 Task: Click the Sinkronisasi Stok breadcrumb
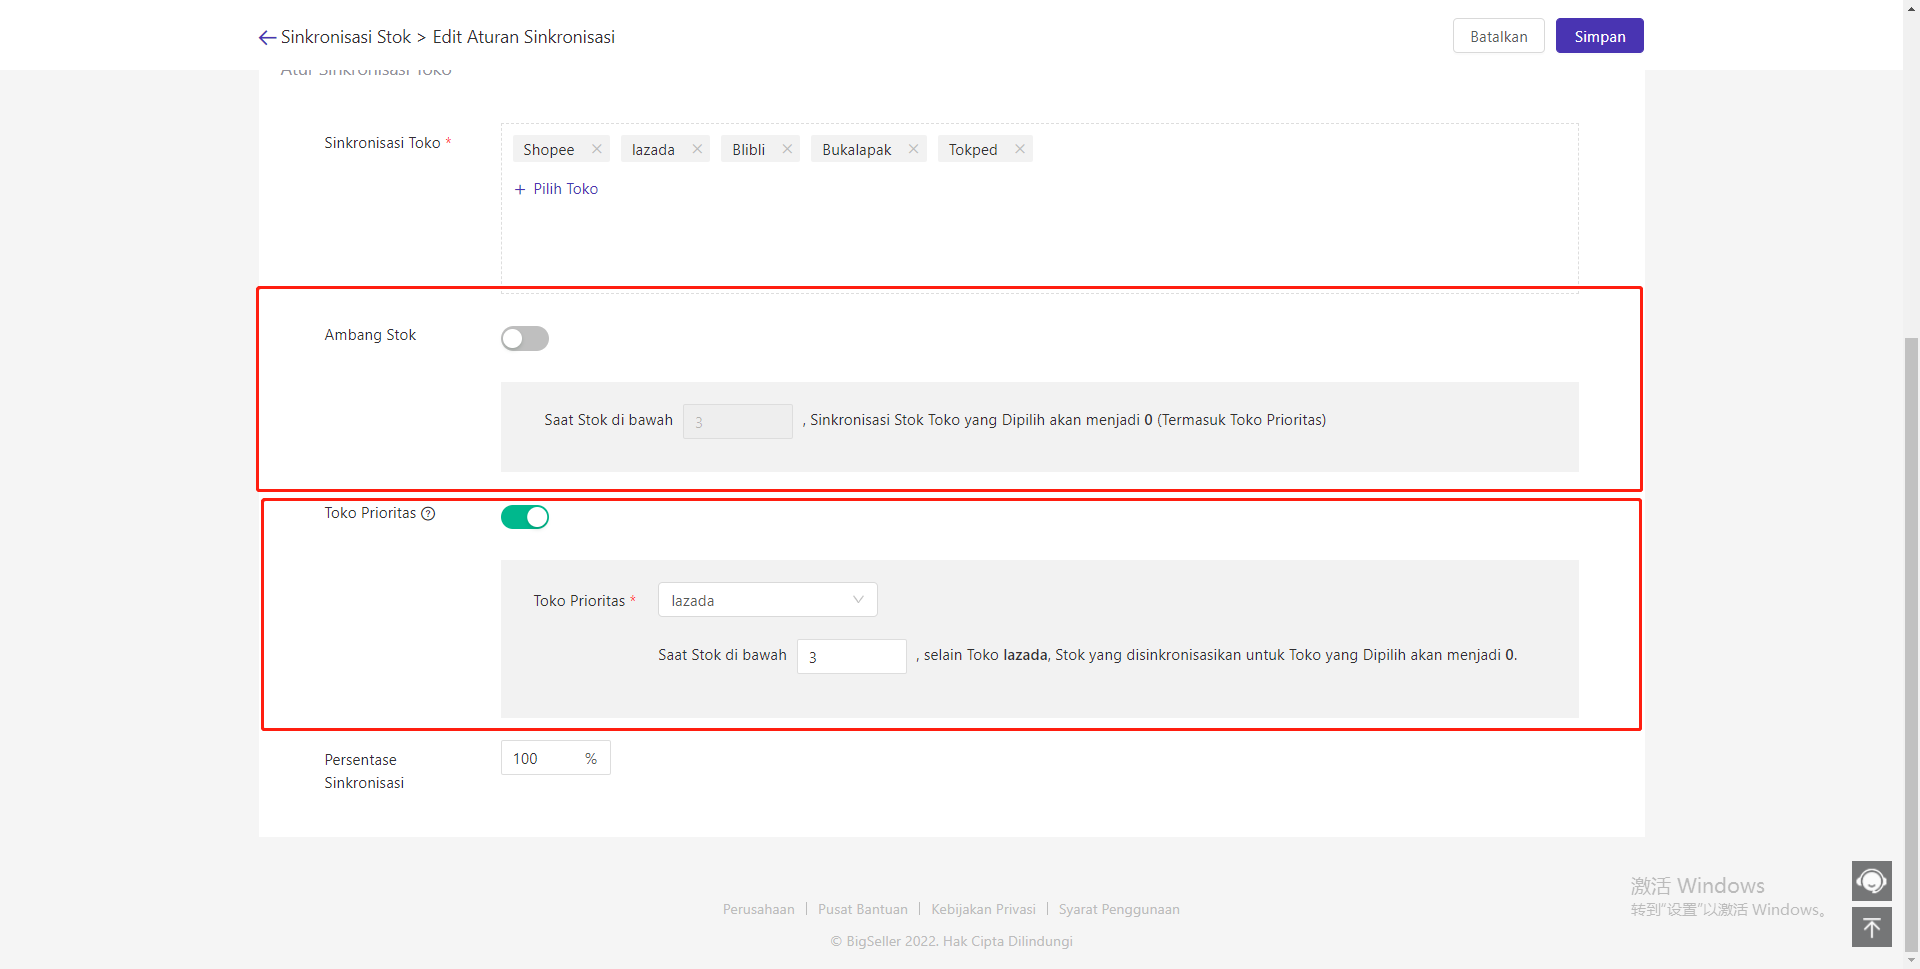coord(345,37)
